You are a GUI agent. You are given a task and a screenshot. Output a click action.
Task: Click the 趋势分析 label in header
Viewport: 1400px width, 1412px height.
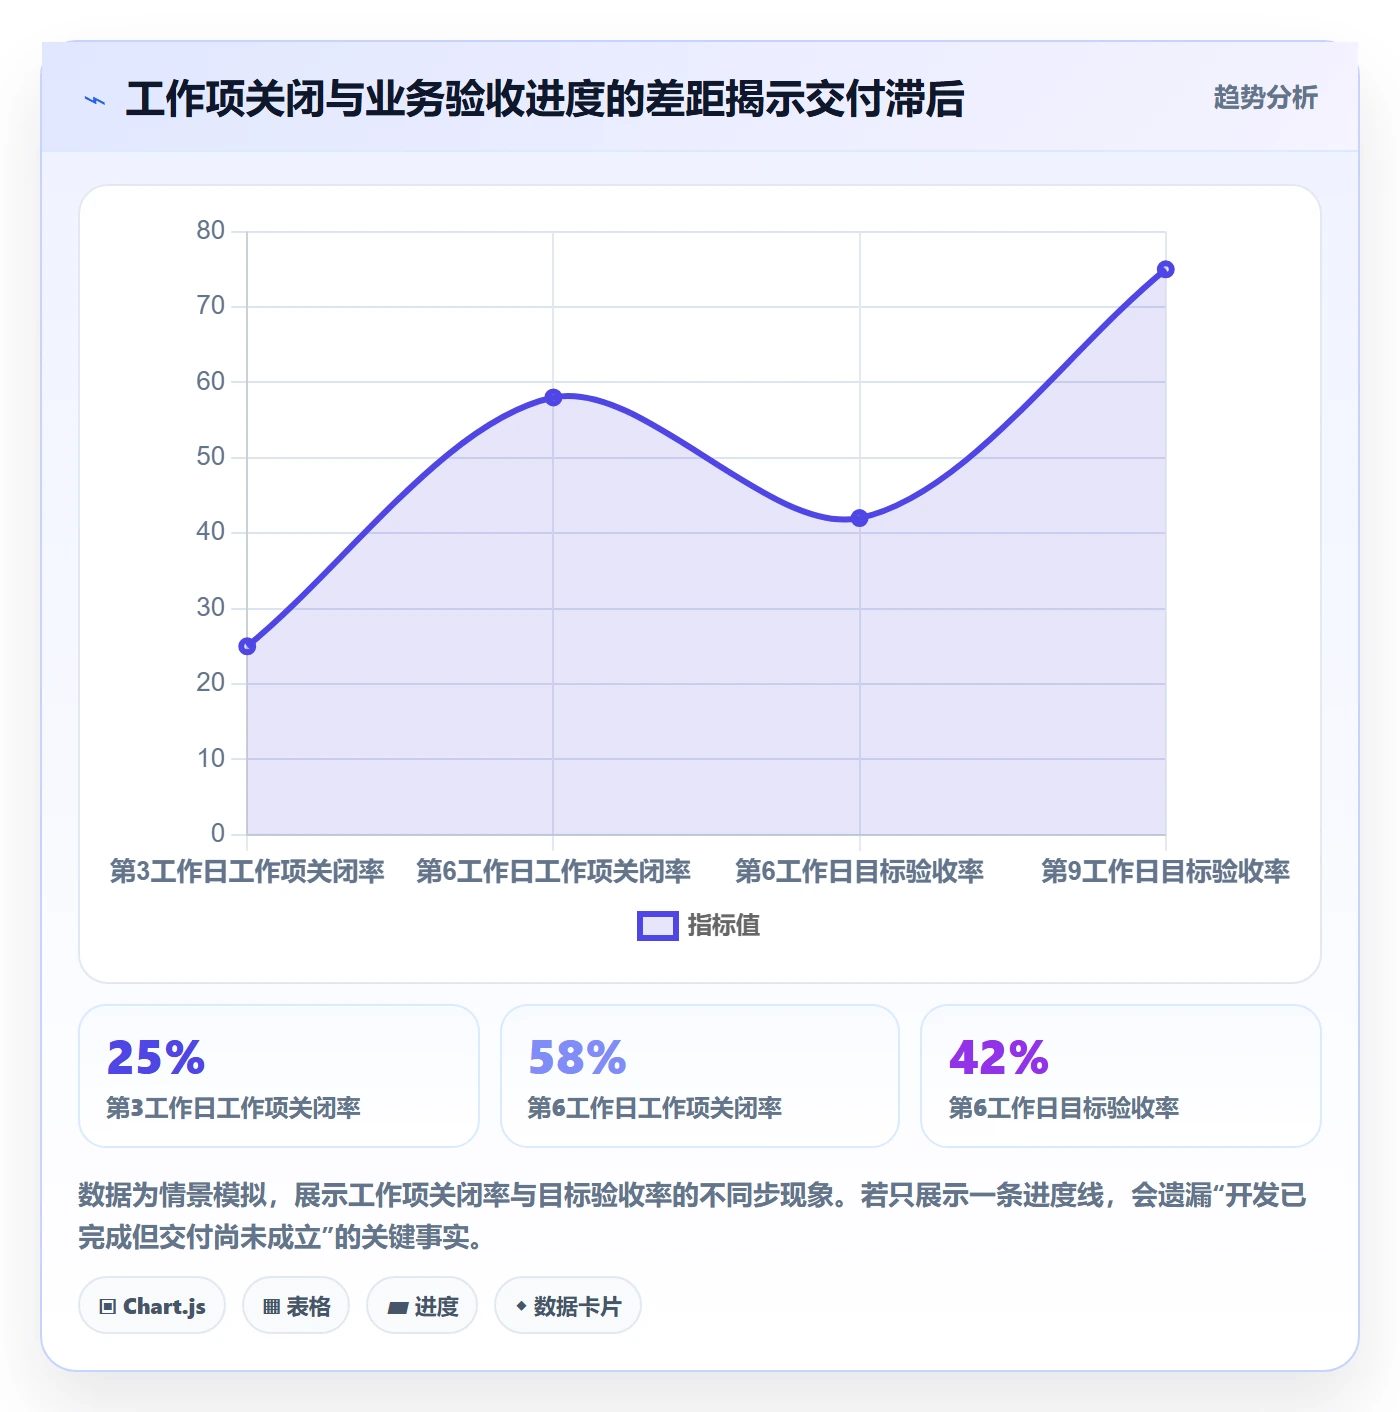click(x=1265, y=97)
